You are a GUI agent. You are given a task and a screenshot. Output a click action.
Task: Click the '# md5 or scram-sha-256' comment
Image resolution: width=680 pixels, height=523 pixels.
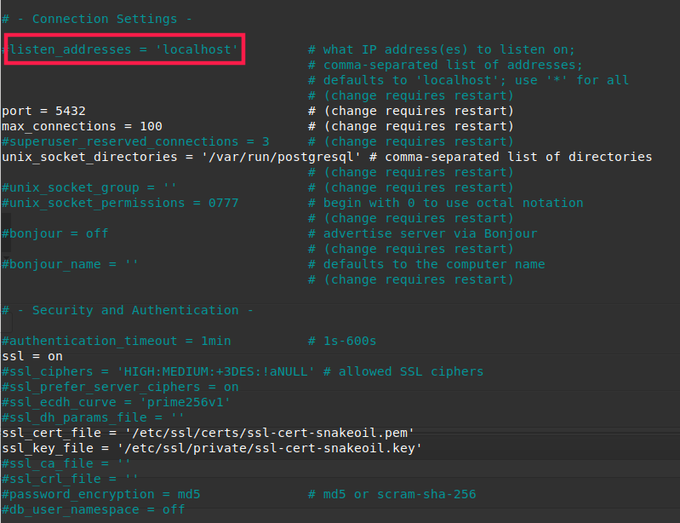click(x=392, y=494)
